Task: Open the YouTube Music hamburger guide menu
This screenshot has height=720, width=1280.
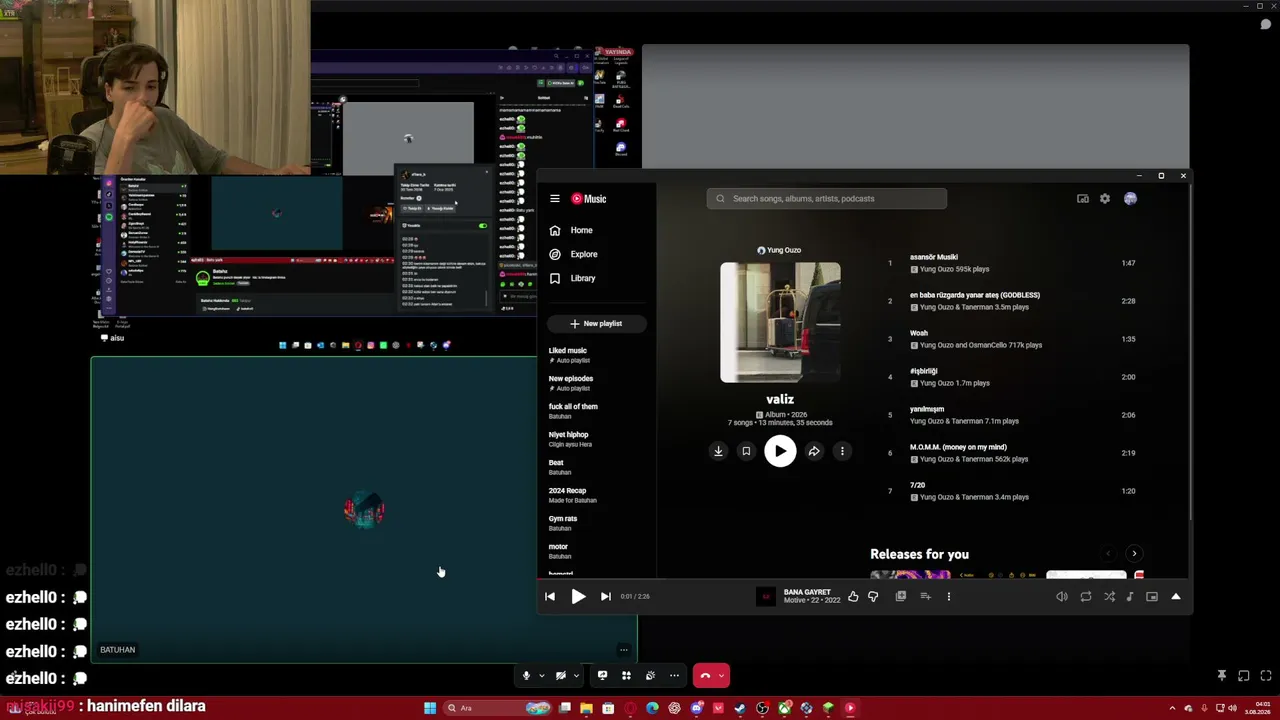Action: point(555,199)
